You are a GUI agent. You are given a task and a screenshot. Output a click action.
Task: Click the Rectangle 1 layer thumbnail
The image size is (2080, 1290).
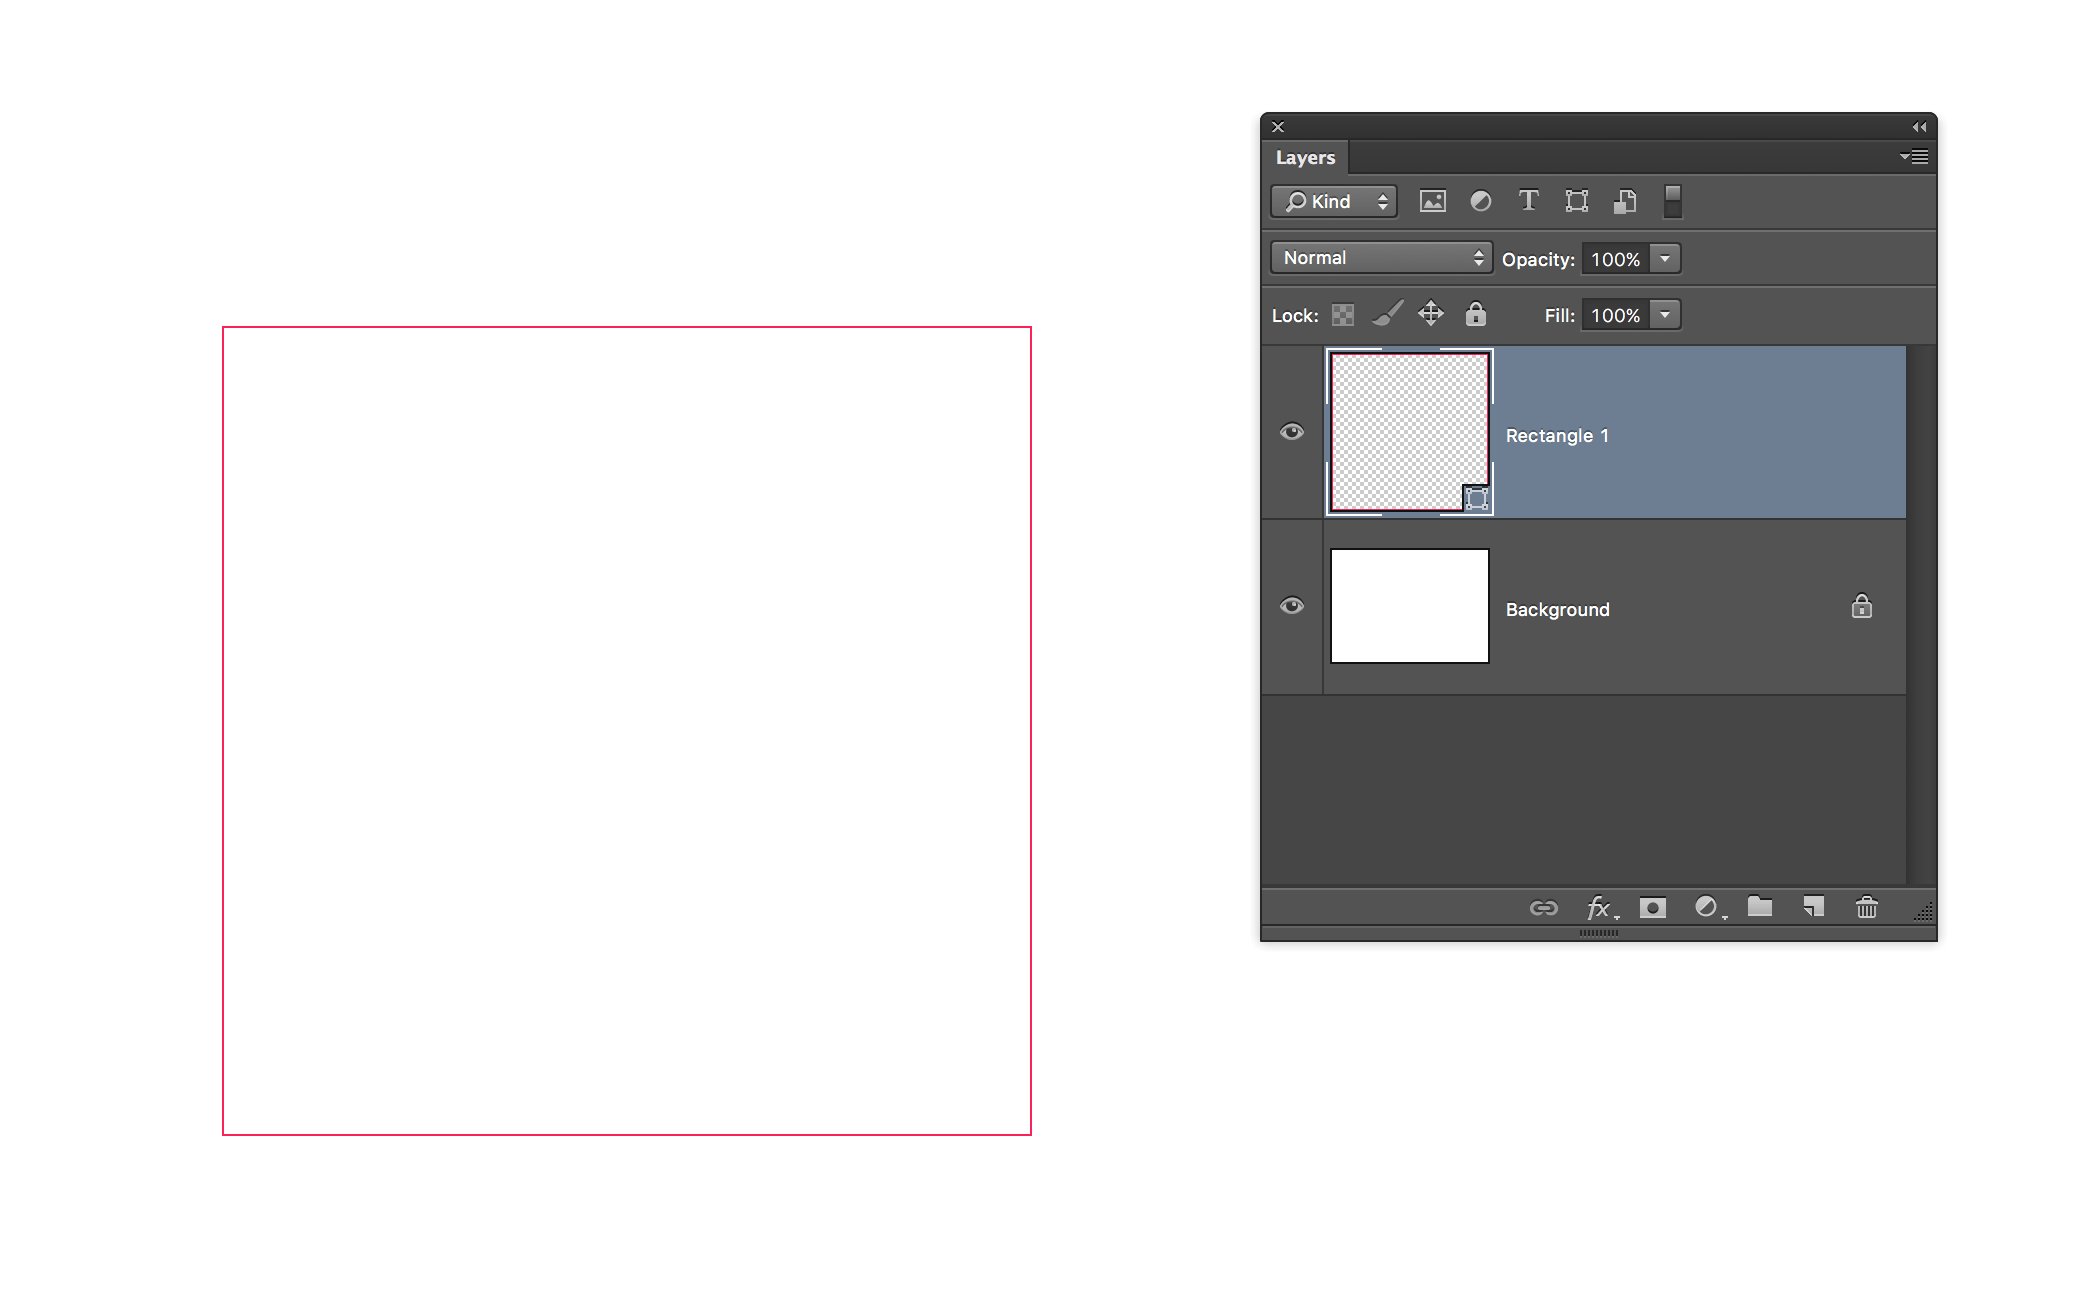(1409, 432)
